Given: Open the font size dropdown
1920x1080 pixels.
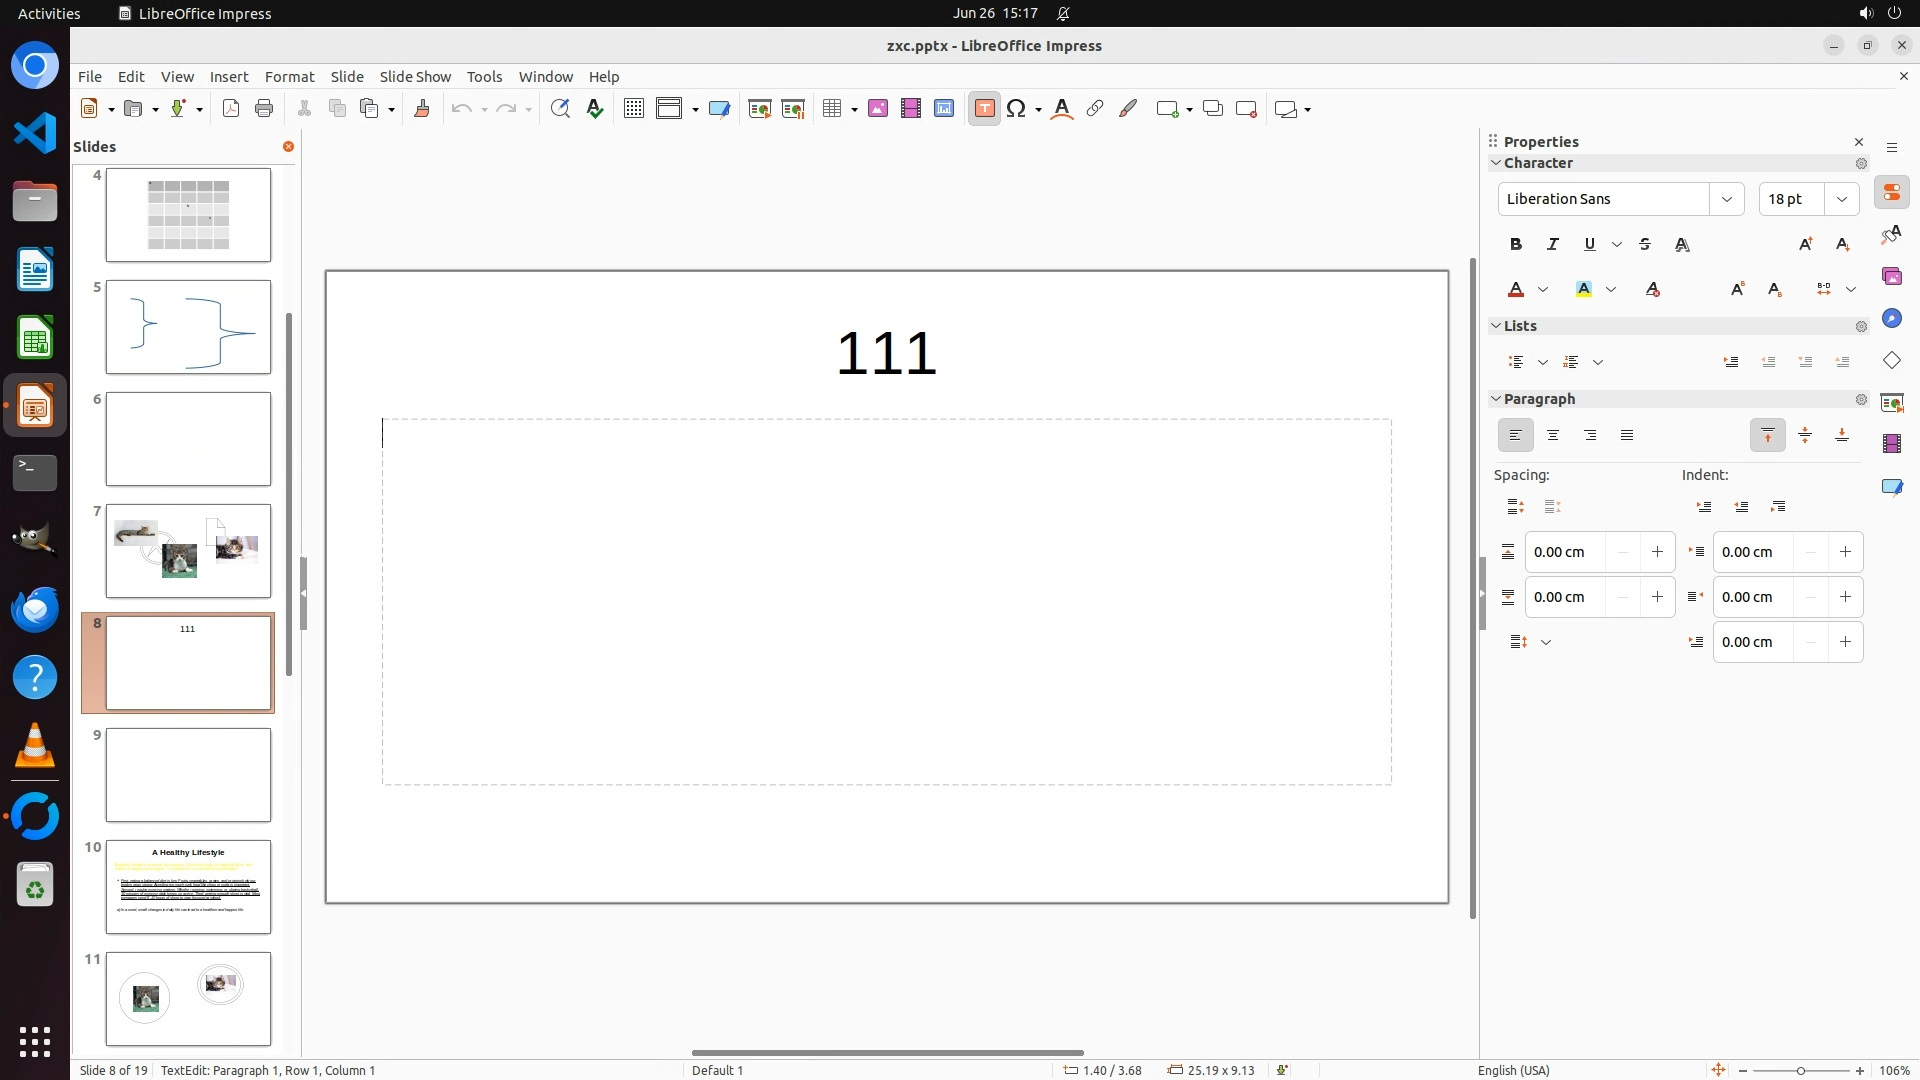Looking at the screenshot, I should (x=1841, y=199).
